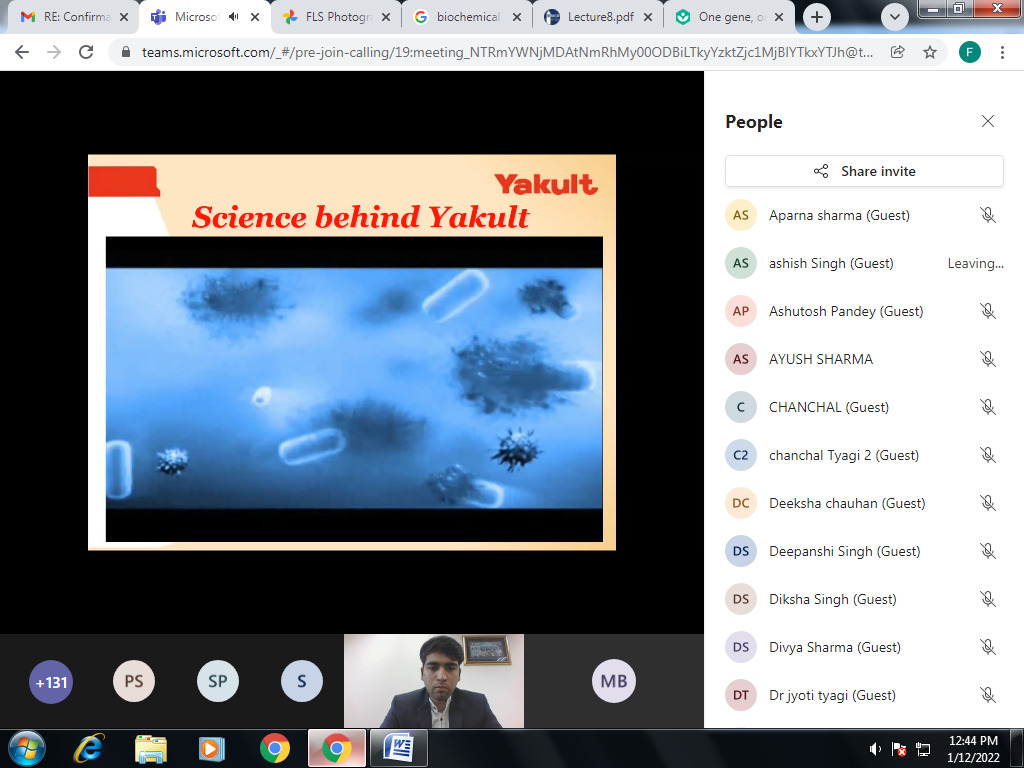The image size is (1024, 768).
Task: Open Windows Media Player from the taskbar
Action: 212,748
